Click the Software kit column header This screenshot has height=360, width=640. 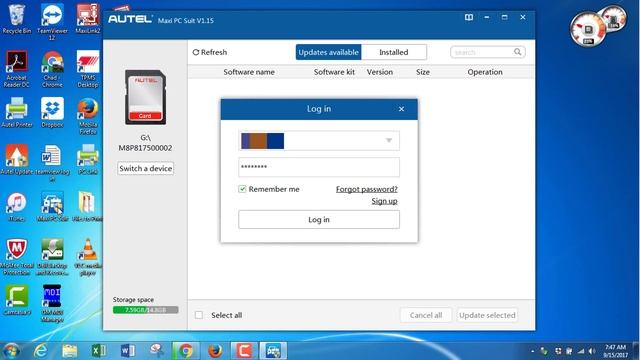point(334,72)
